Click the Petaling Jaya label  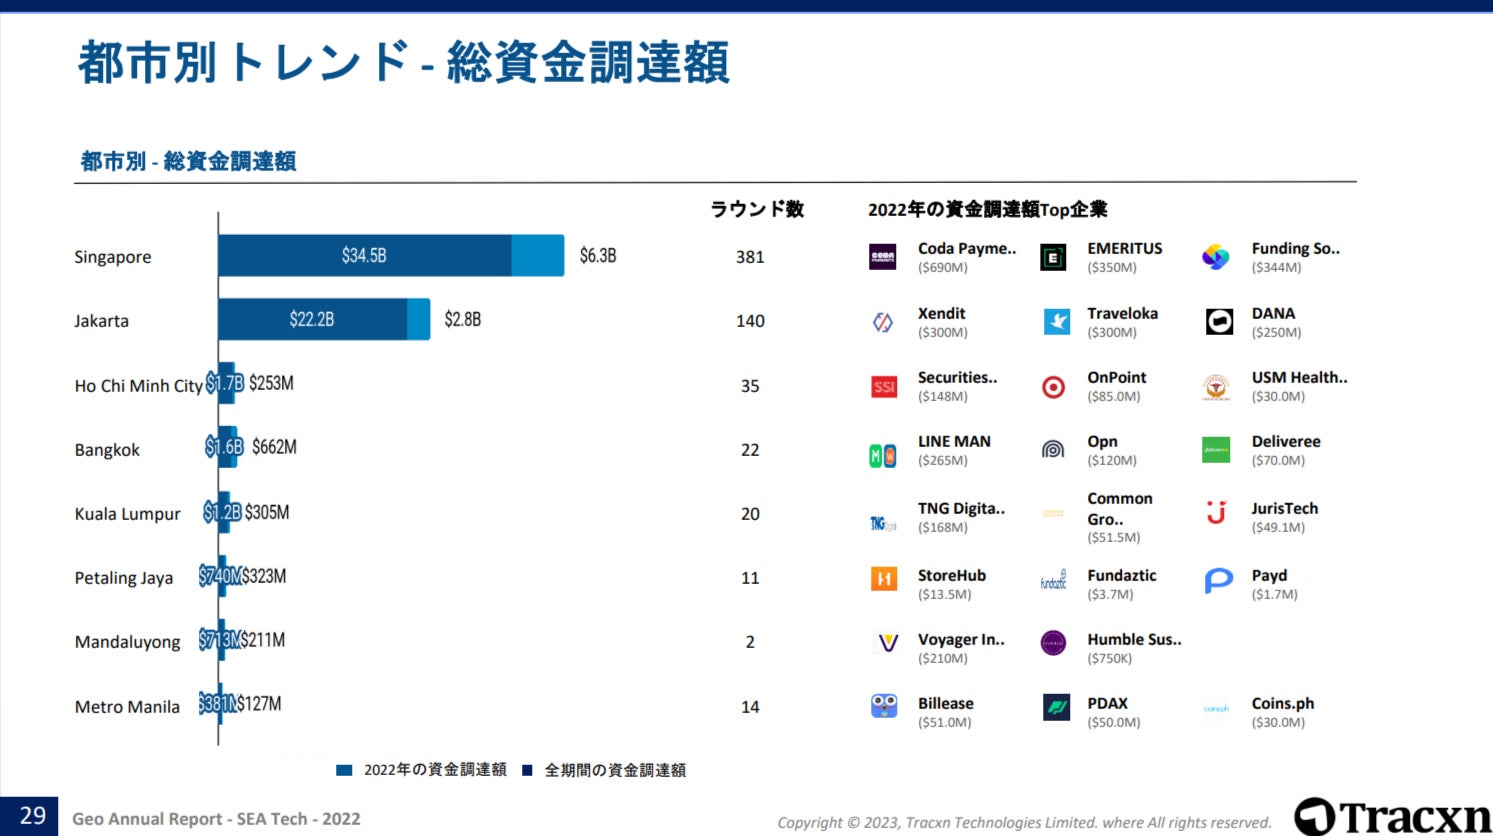point(124,578)
